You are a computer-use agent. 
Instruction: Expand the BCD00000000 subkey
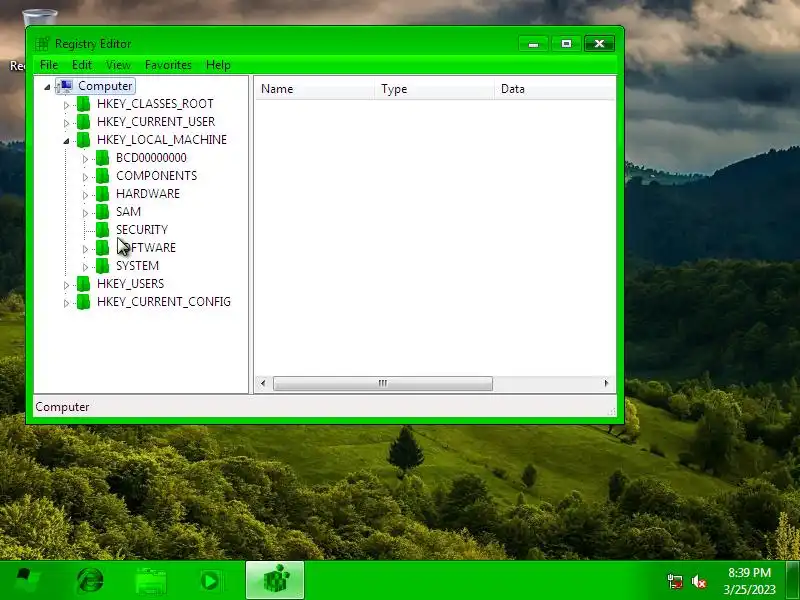click(85, 159)
